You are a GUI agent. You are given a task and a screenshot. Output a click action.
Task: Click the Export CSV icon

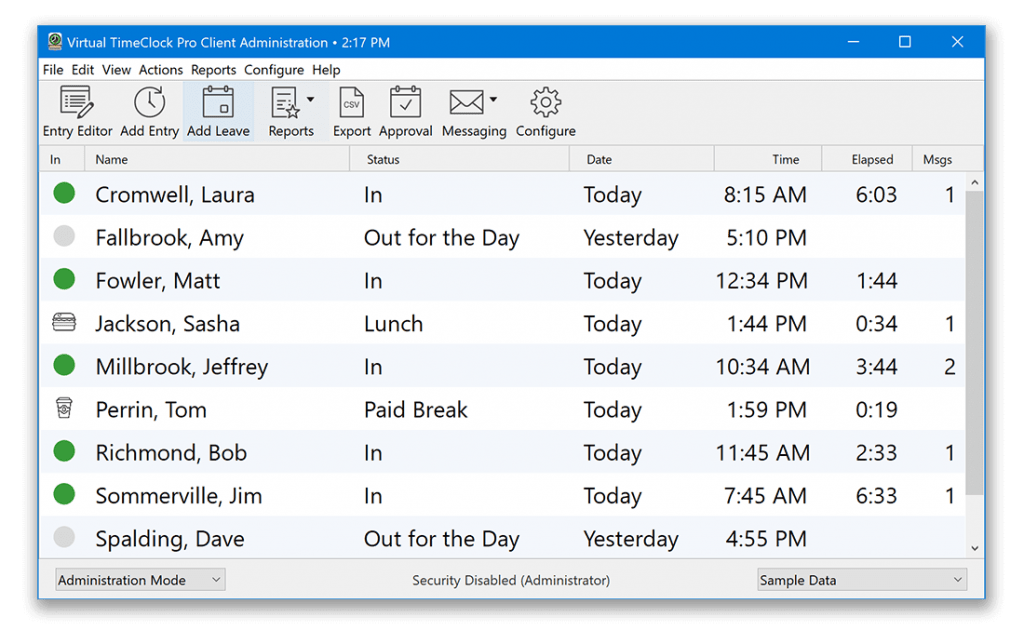click(351, 103)
